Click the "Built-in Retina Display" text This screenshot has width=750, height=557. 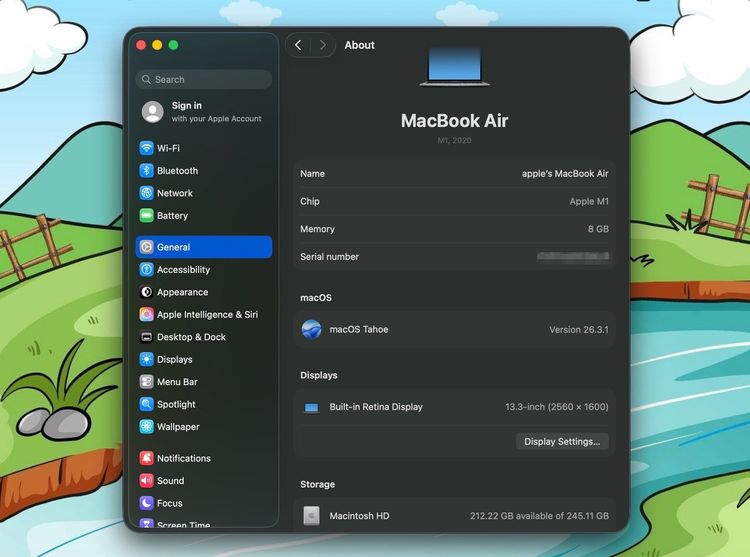(x=376, y=407)
